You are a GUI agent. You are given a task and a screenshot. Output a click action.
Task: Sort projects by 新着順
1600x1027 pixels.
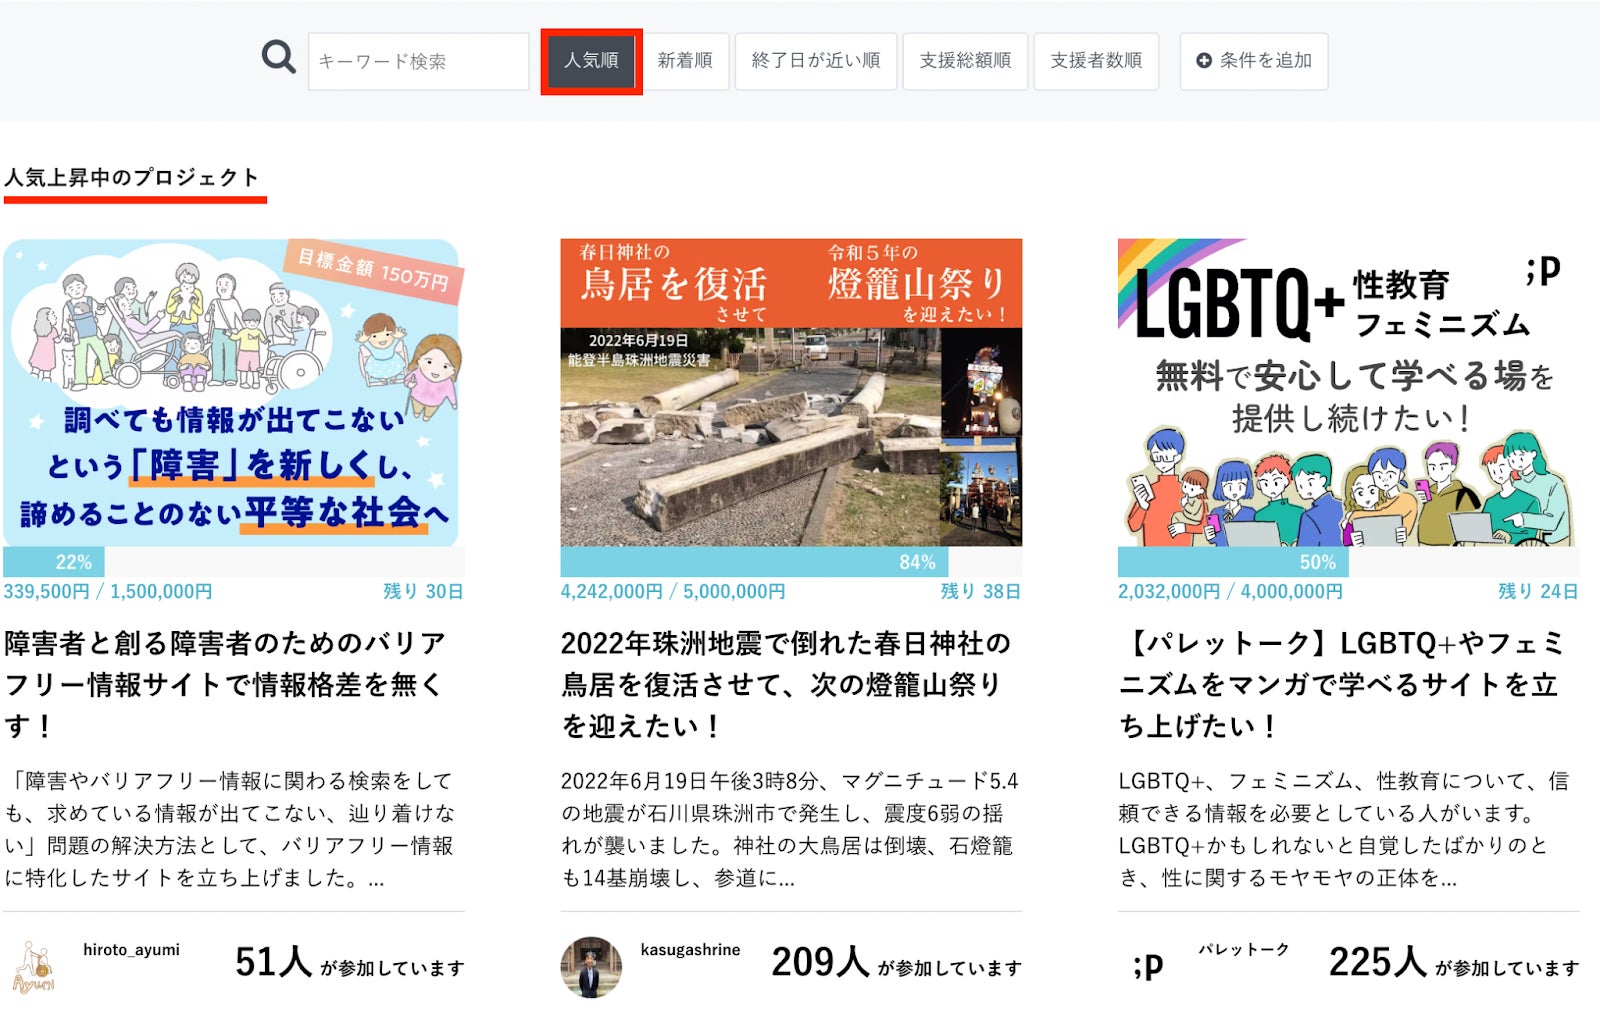coord(685,61)
